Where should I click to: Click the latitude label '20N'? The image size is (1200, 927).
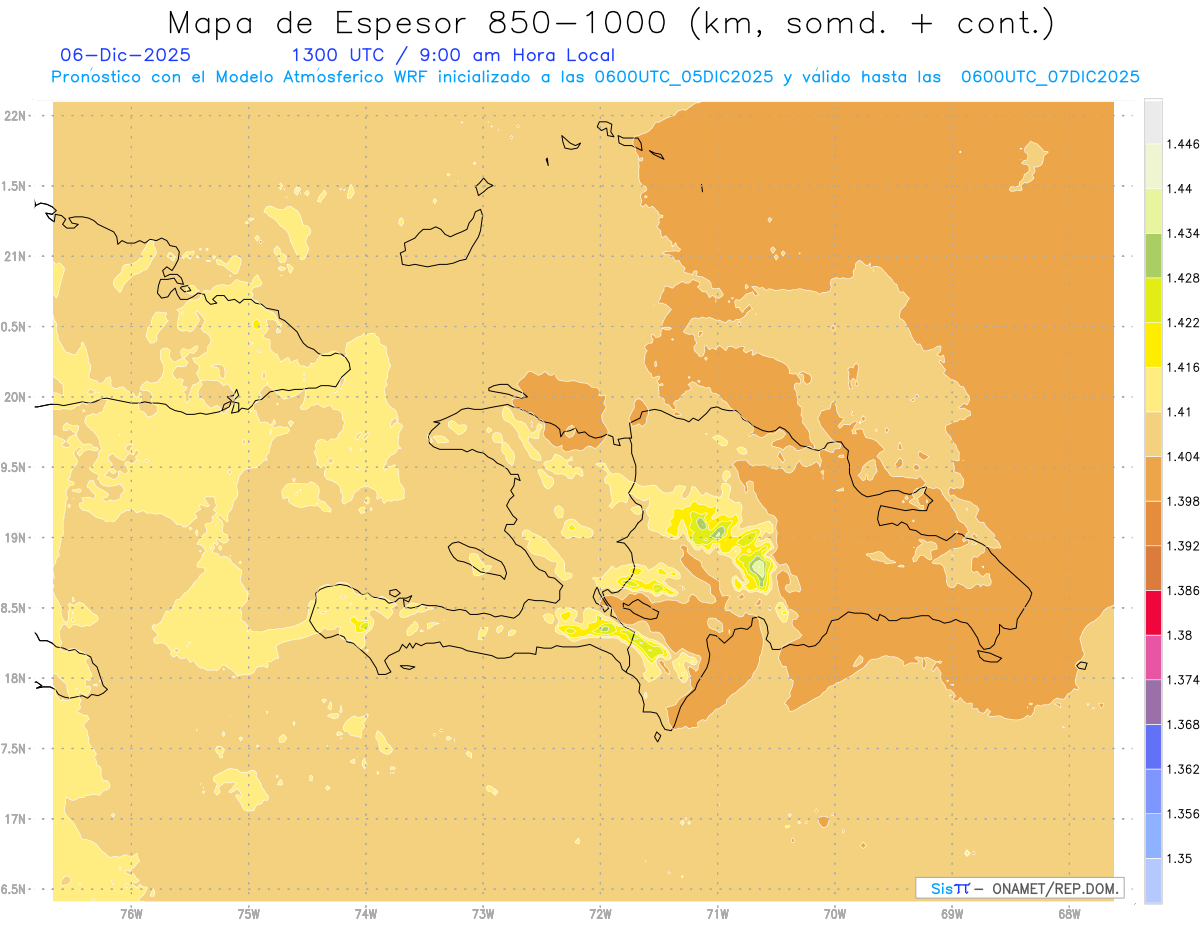click(x=15, y=397)
